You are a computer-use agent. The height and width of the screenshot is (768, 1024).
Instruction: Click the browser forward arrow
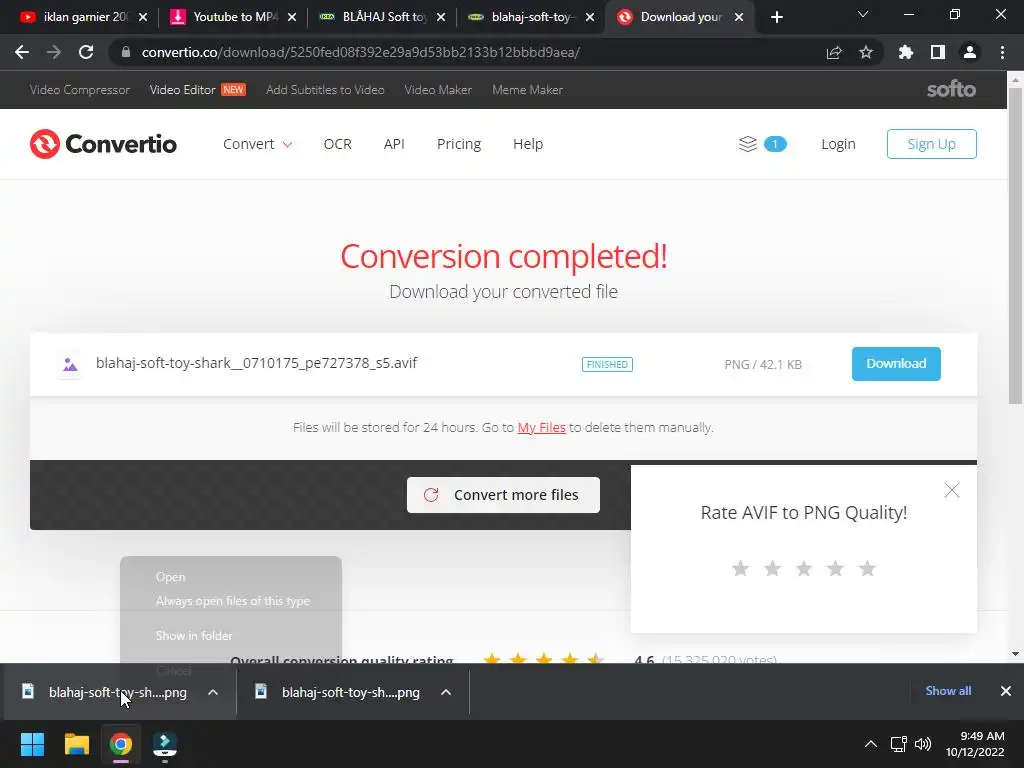click(54, 52)
